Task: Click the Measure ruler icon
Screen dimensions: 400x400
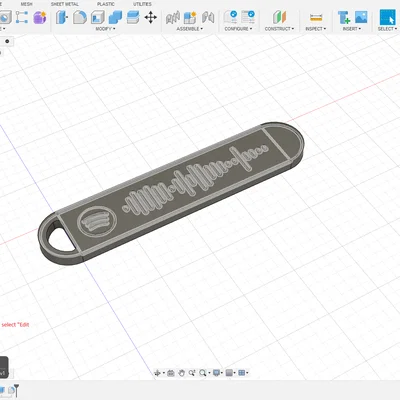Action: [316, 17]
